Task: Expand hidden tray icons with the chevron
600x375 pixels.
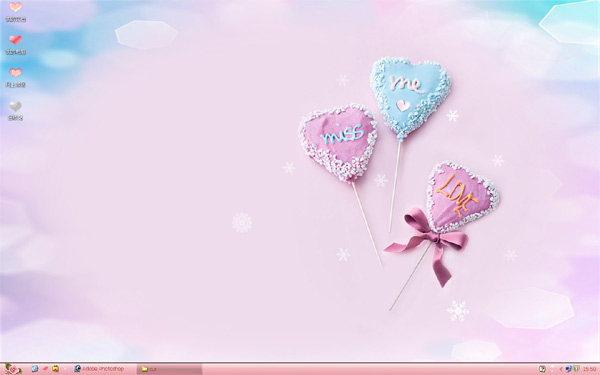Action: [x=561, y=369]
